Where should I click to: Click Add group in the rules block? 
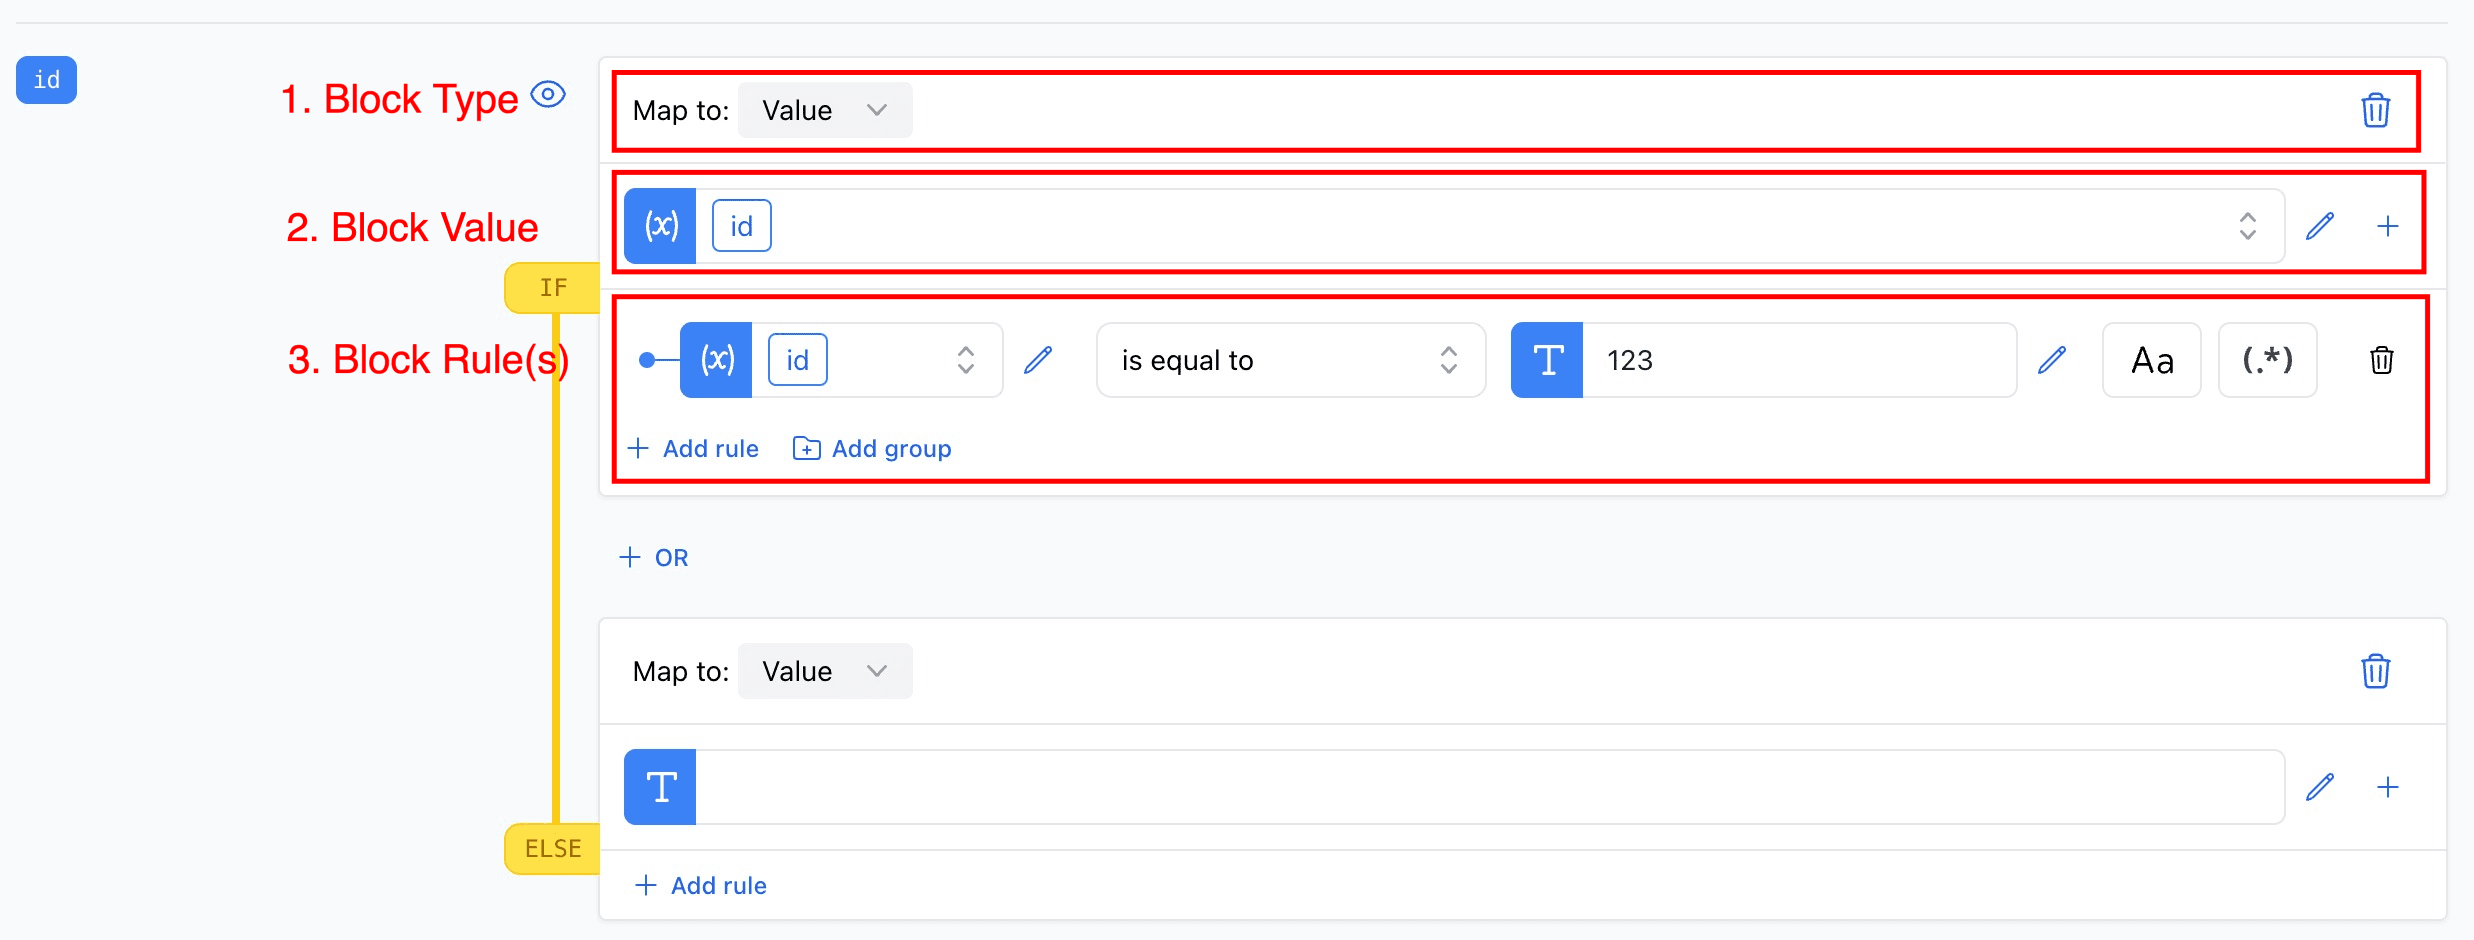(x=872, y=449)
